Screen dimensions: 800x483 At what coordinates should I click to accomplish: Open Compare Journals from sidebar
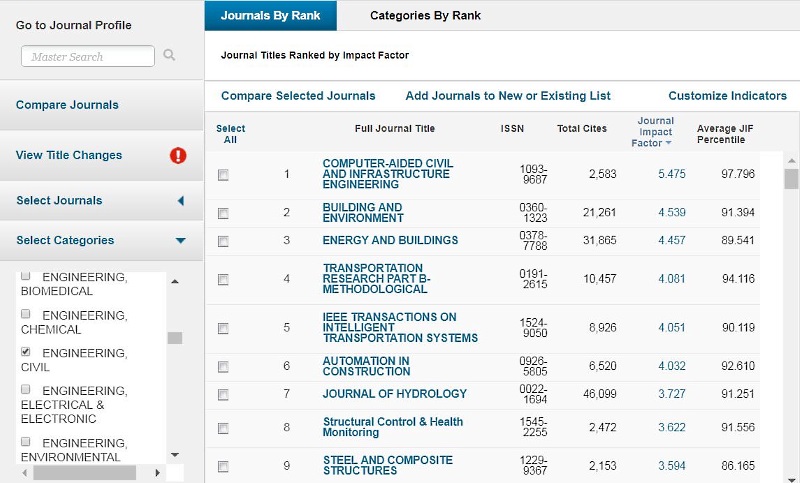[67, 105]
